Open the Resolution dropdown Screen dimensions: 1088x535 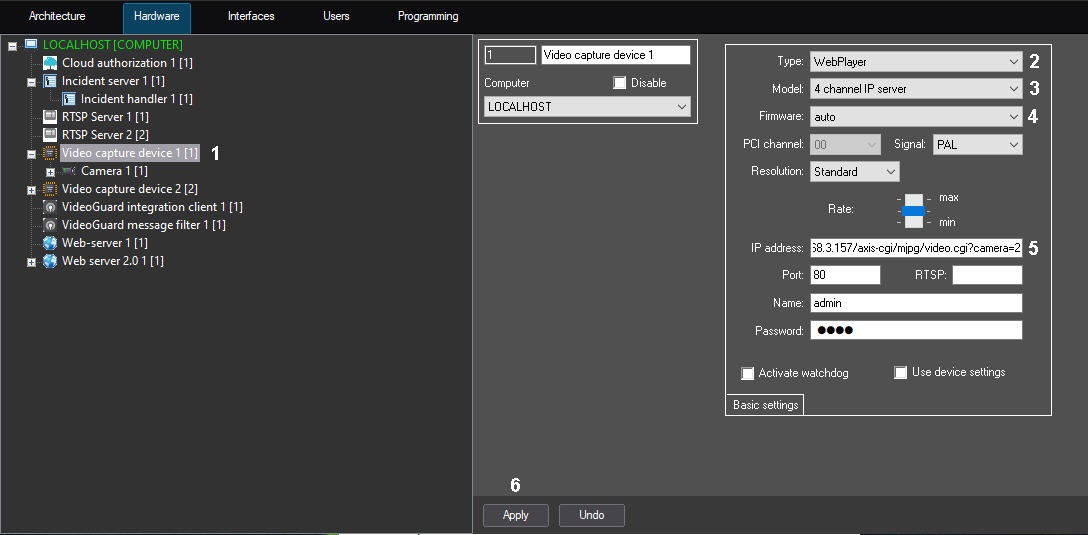coord(854,171)
